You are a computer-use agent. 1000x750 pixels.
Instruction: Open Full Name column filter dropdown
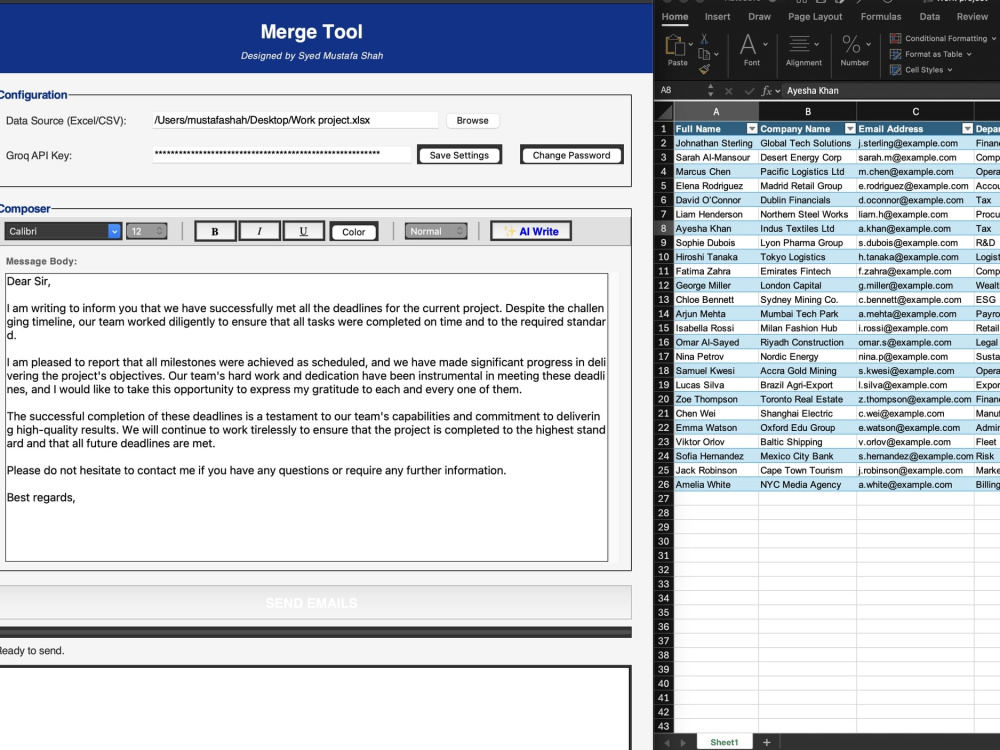pos(752,129)
